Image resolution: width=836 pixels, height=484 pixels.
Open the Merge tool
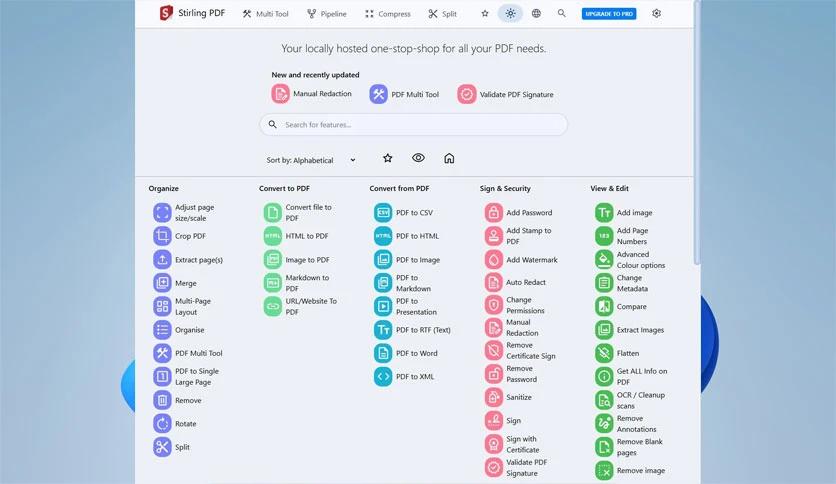[175, 283]
